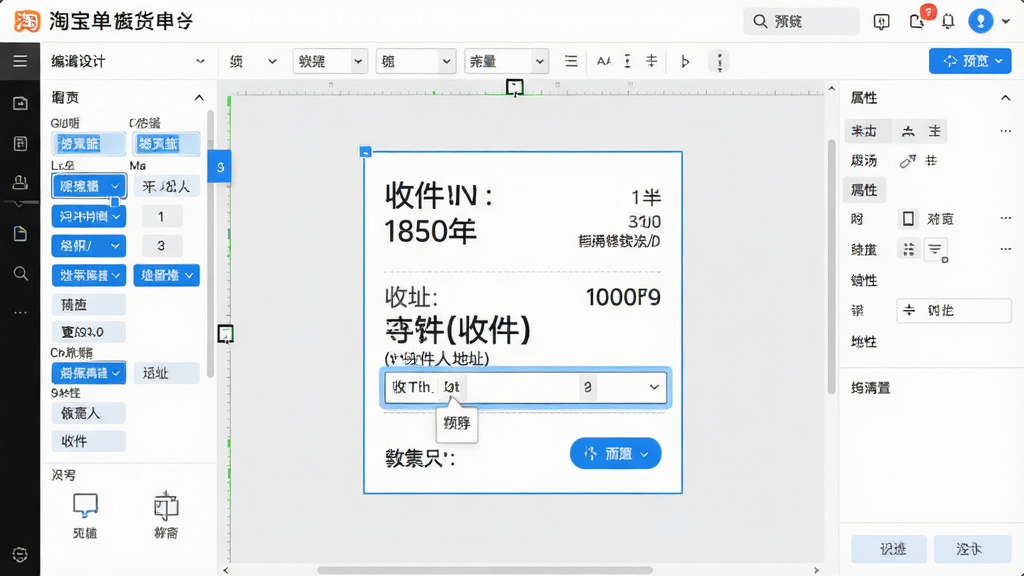Image resolution: width=1024 pixels, height=576 pixels.
Task: Click the blue S tab beside the left panel
Action: pyautogui.click(x=220, y=167)
